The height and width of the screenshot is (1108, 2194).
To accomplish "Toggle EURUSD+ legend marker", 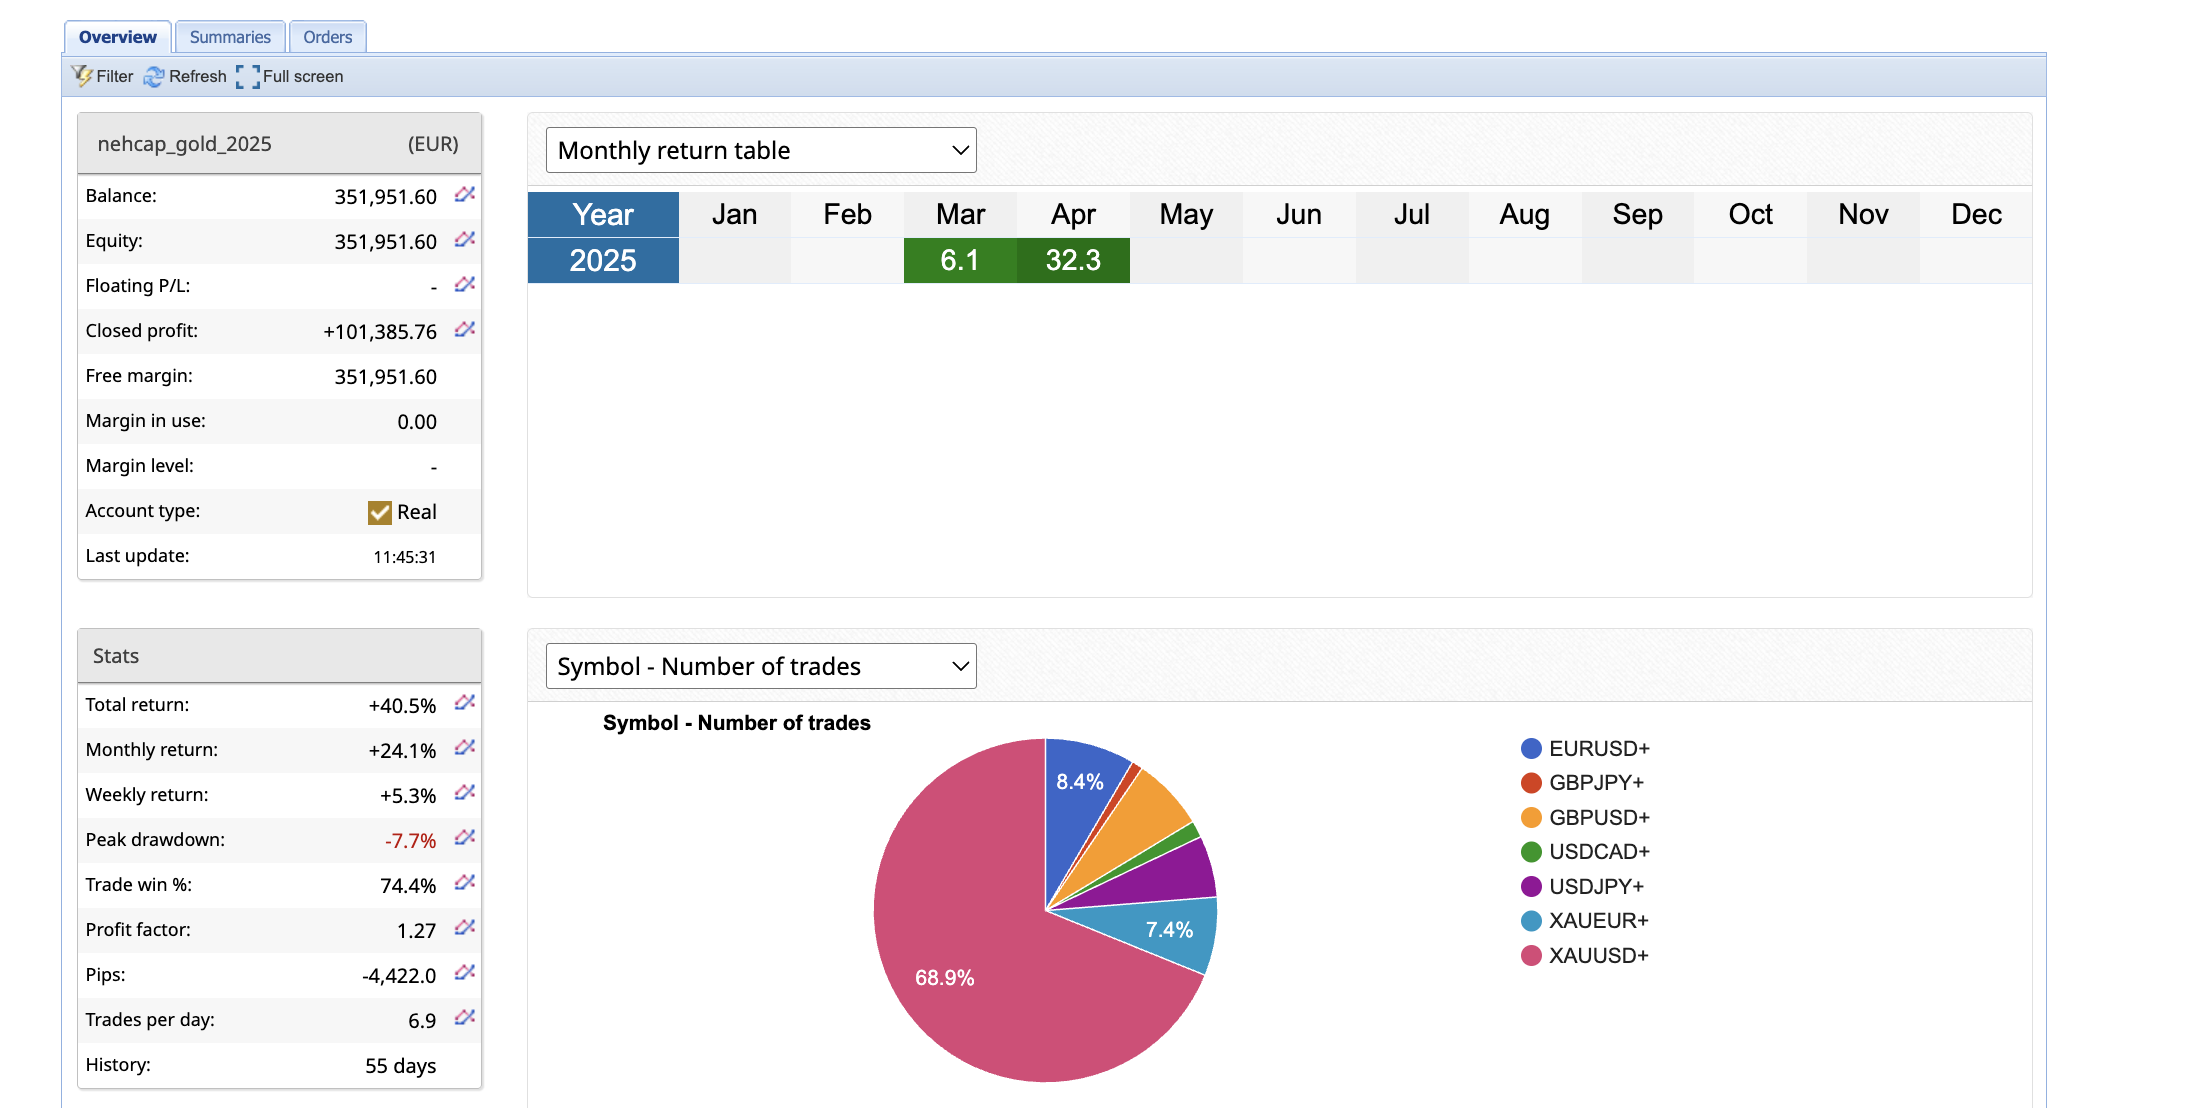I will (1530, 748).
